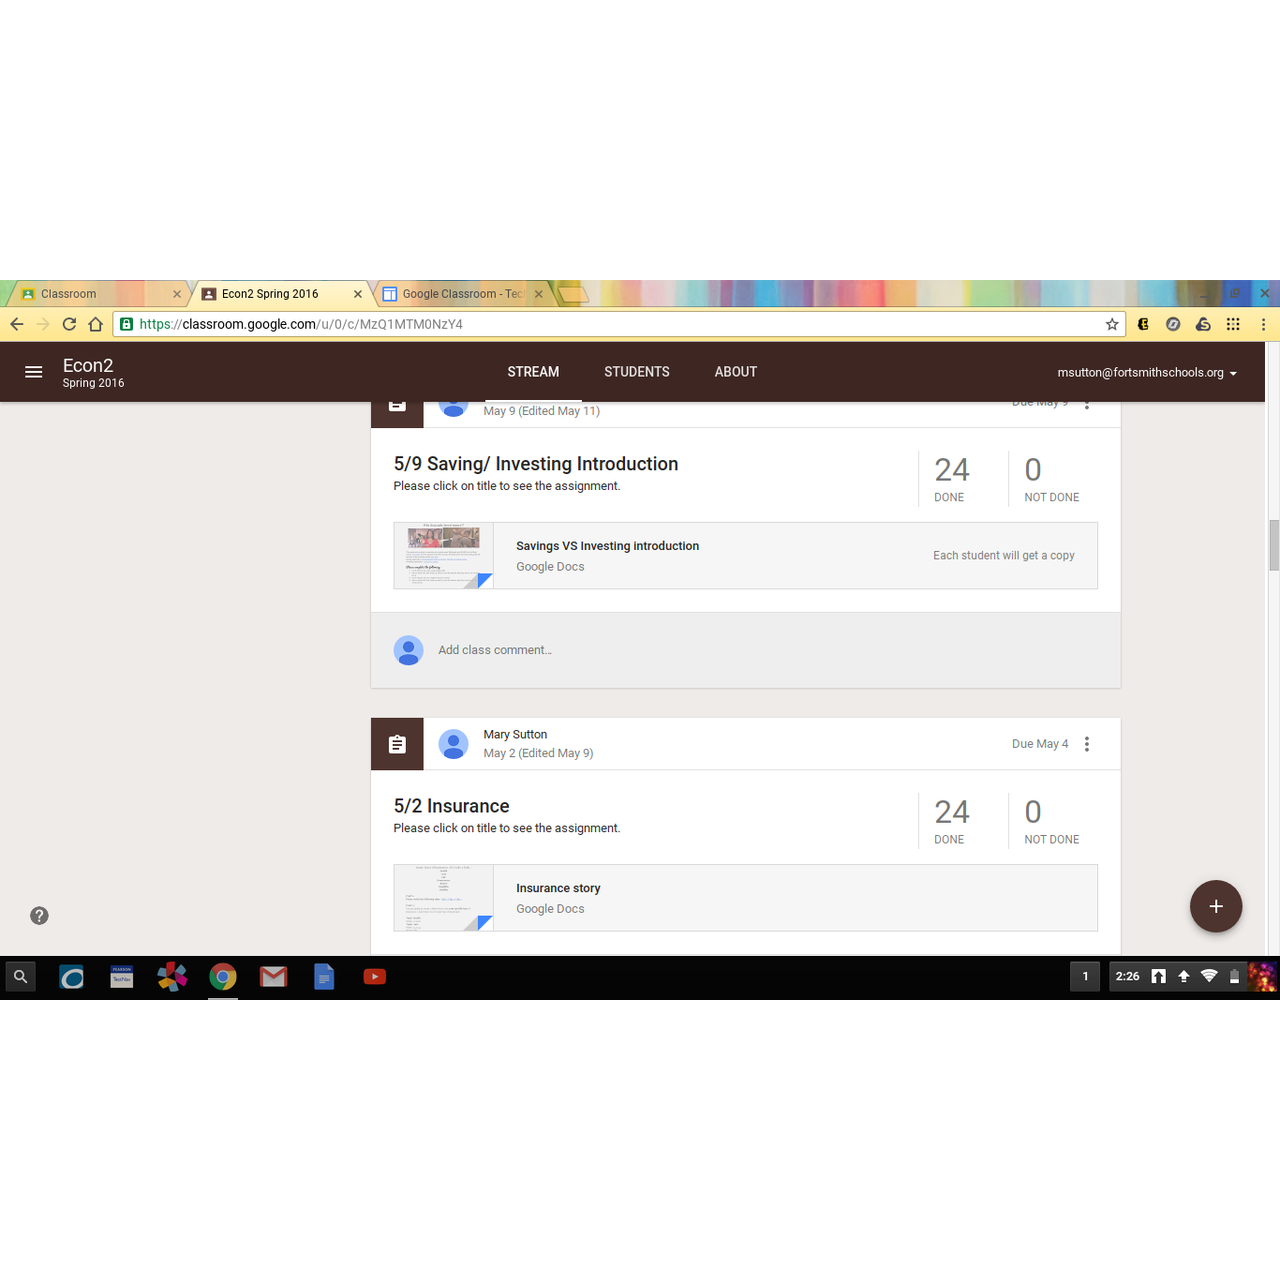Viewport: 1280px width, 1280px height.
Task: Open more options for 5/2 Insurance post
Action: coord(1087,744)
